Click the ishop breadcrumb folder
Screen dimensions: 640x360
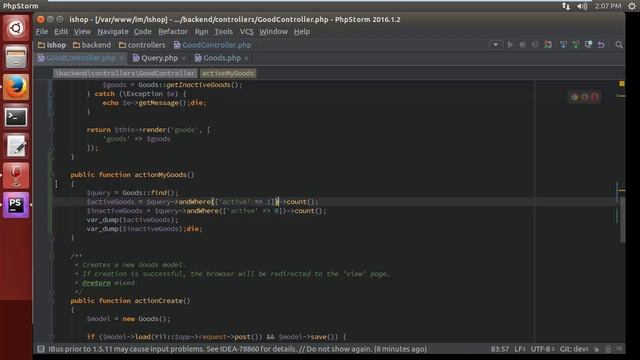click(52, 45)
